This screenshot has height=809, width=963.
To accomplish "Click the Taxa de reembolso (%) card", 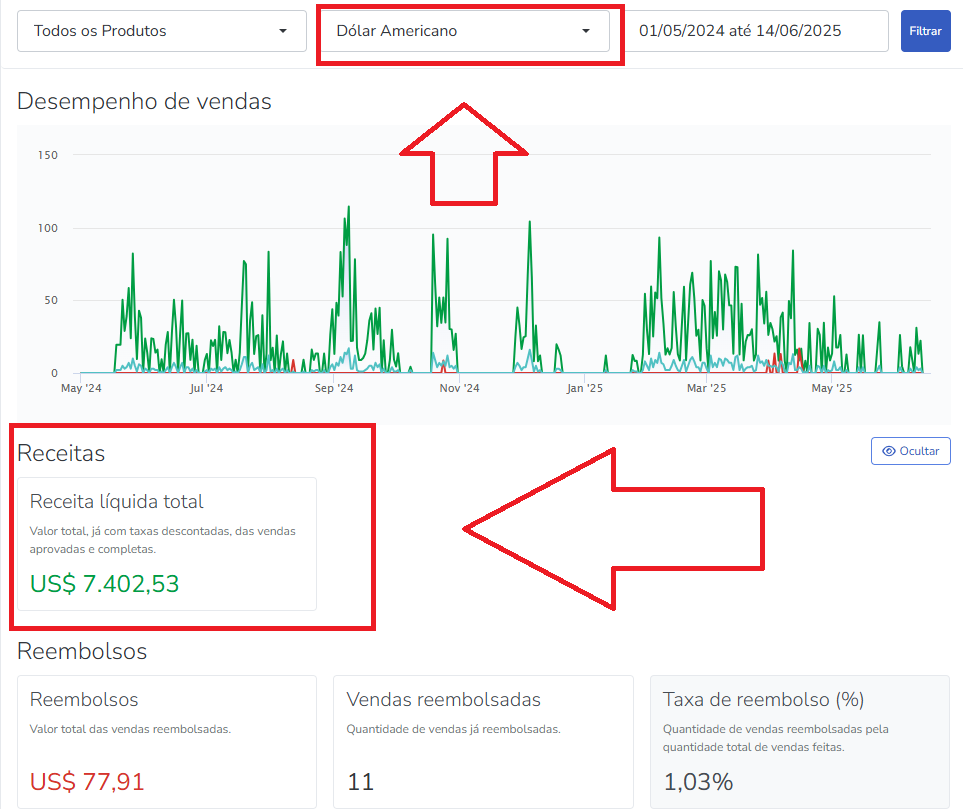I will click(800, 741).
